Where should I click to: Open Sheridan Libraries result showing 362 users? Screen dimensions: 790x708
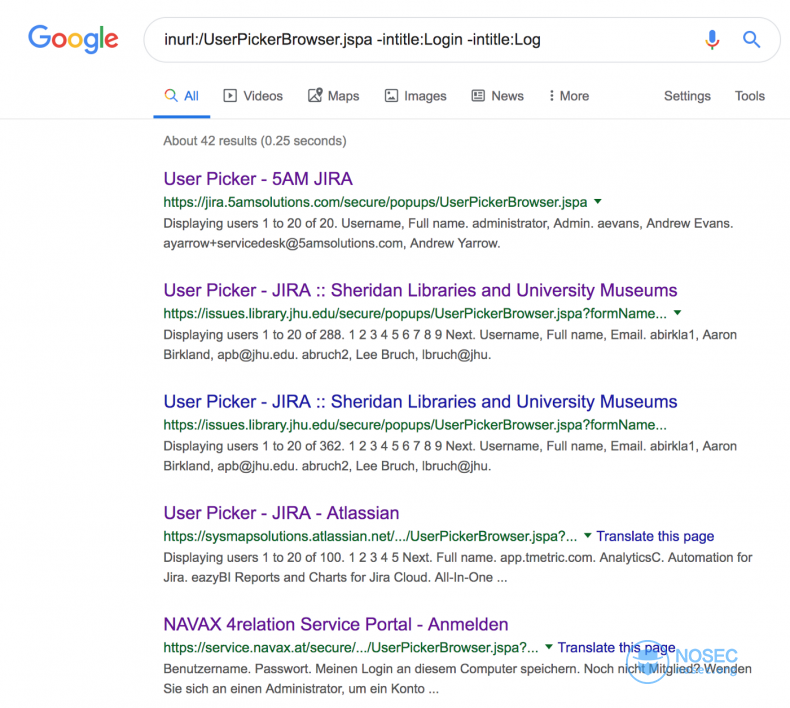point(420,402)
